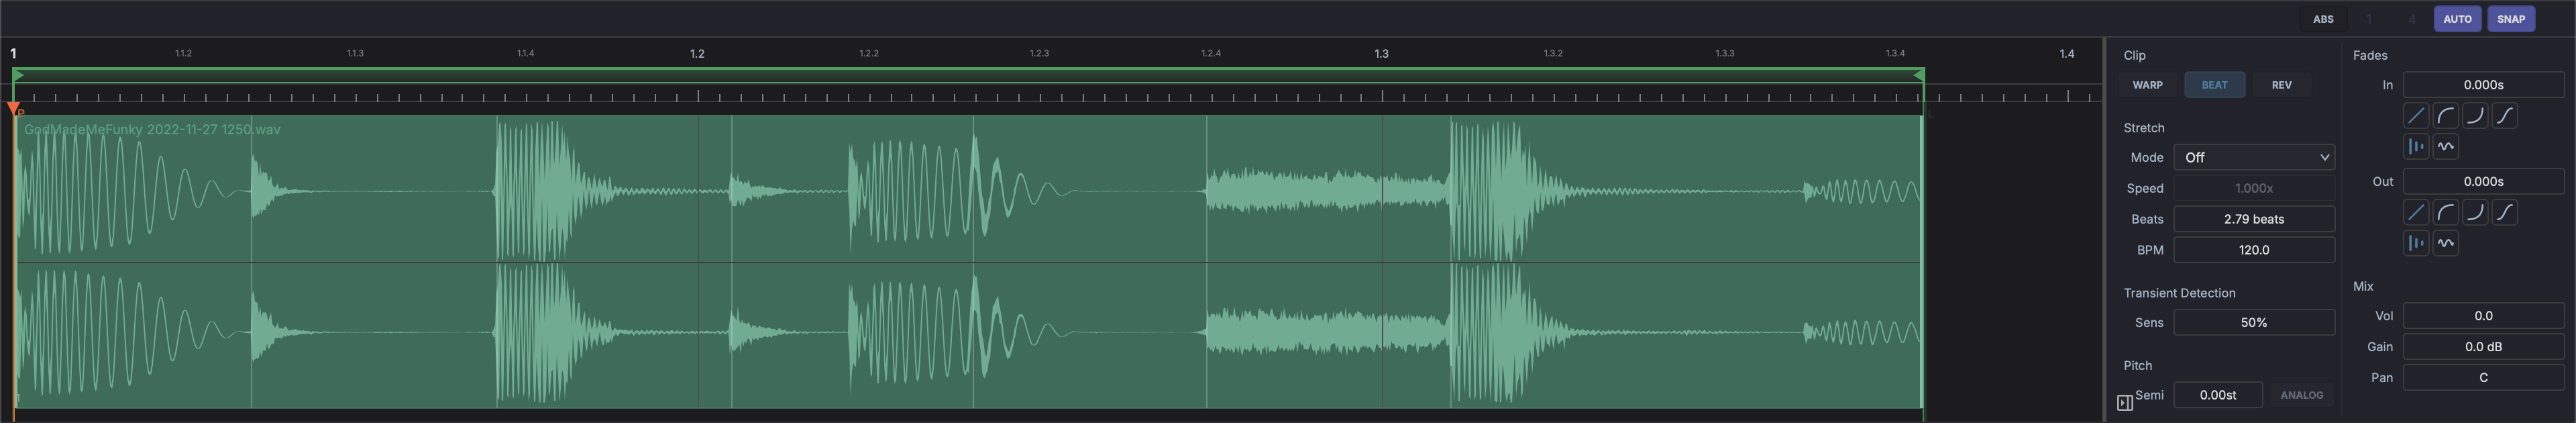Click Fade Out vertical bars icon

click(x=2416, y=243)
